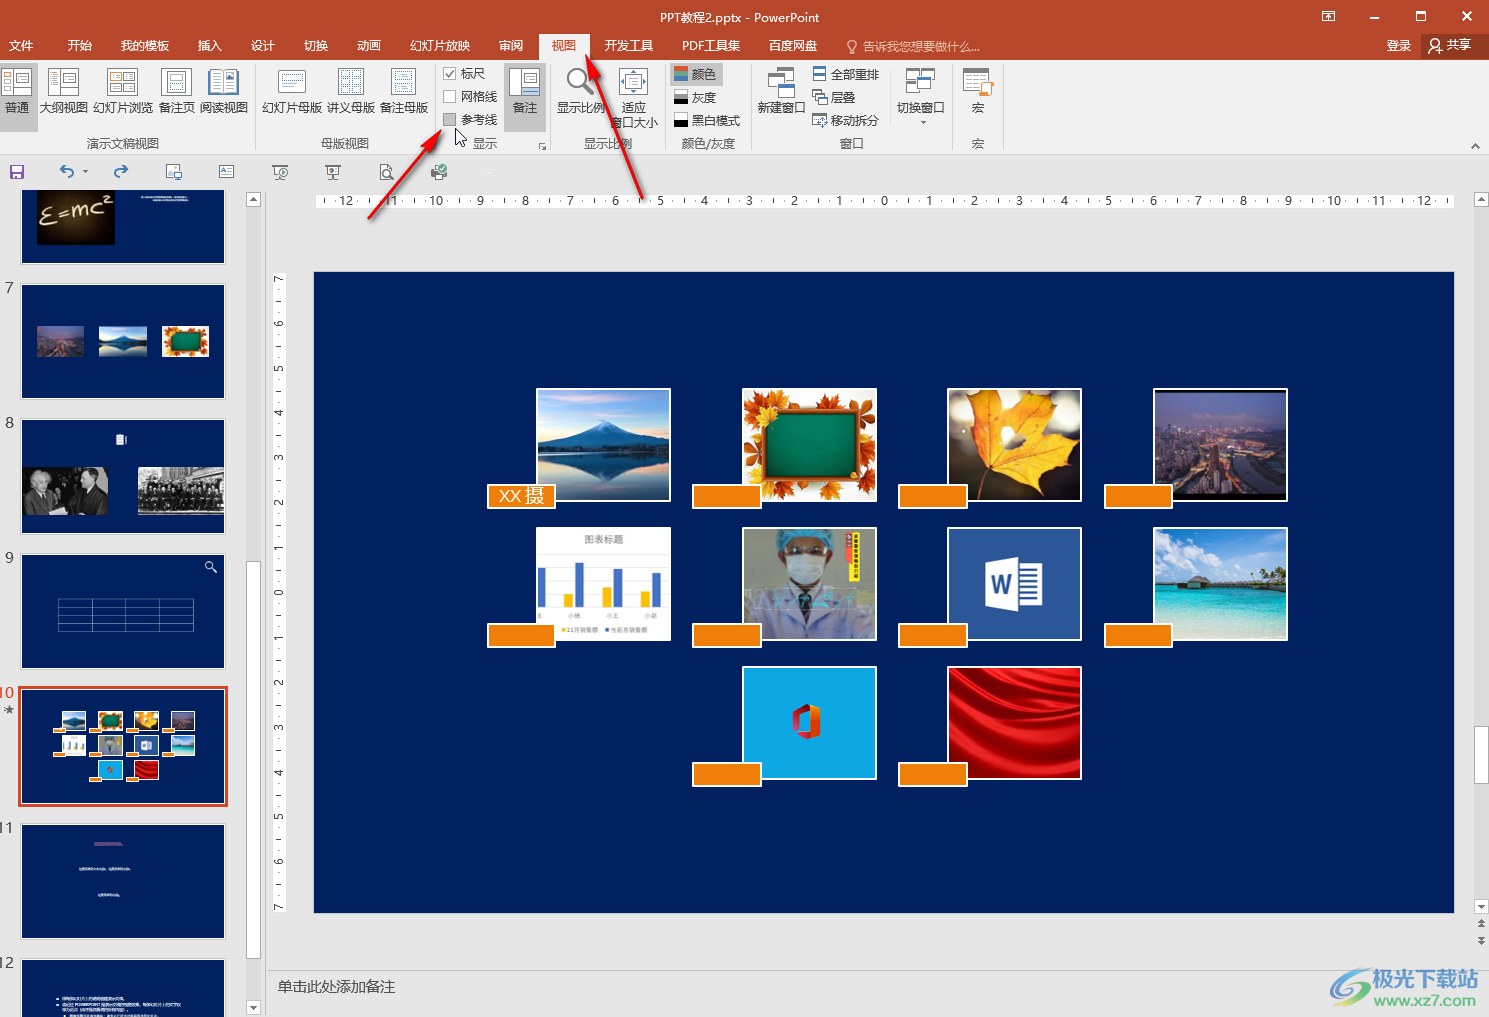
Task: Select 黑白模式 black and white mode
Action: [707, 120]
